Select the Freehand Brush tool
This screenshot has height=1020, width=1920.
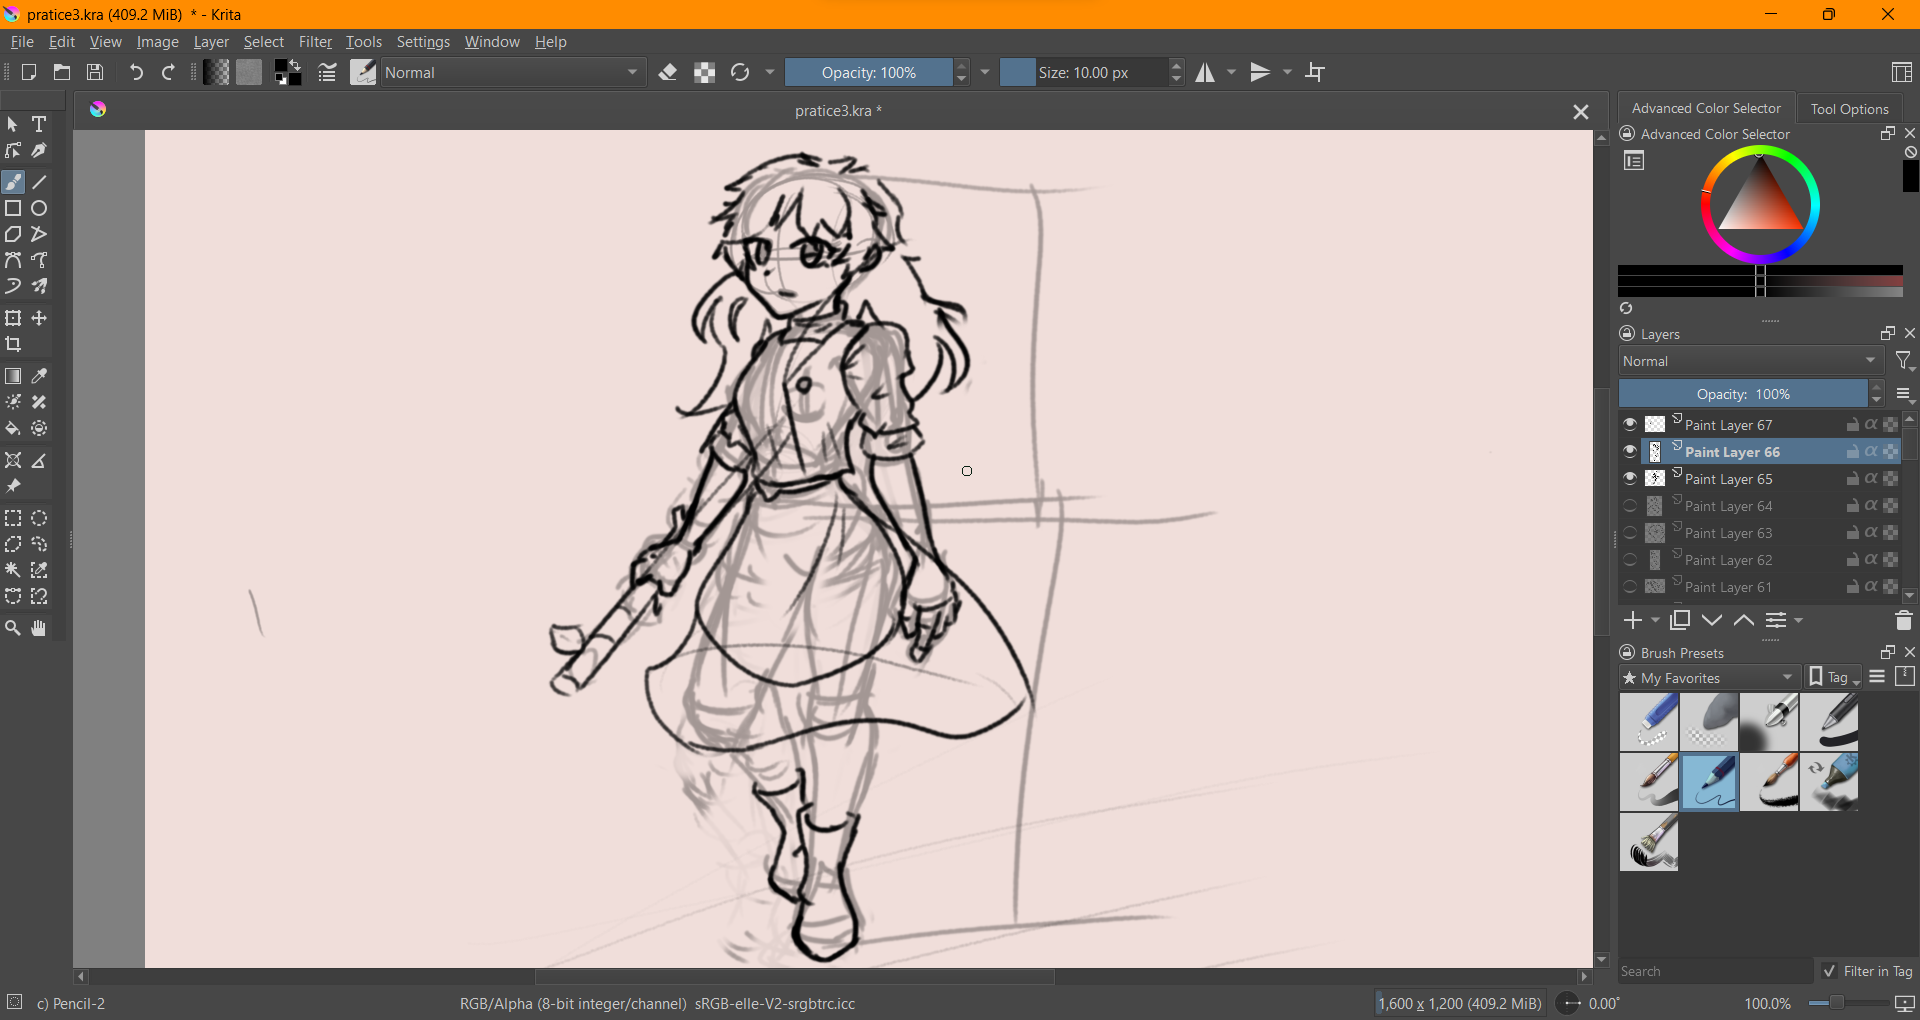(13, 183)
